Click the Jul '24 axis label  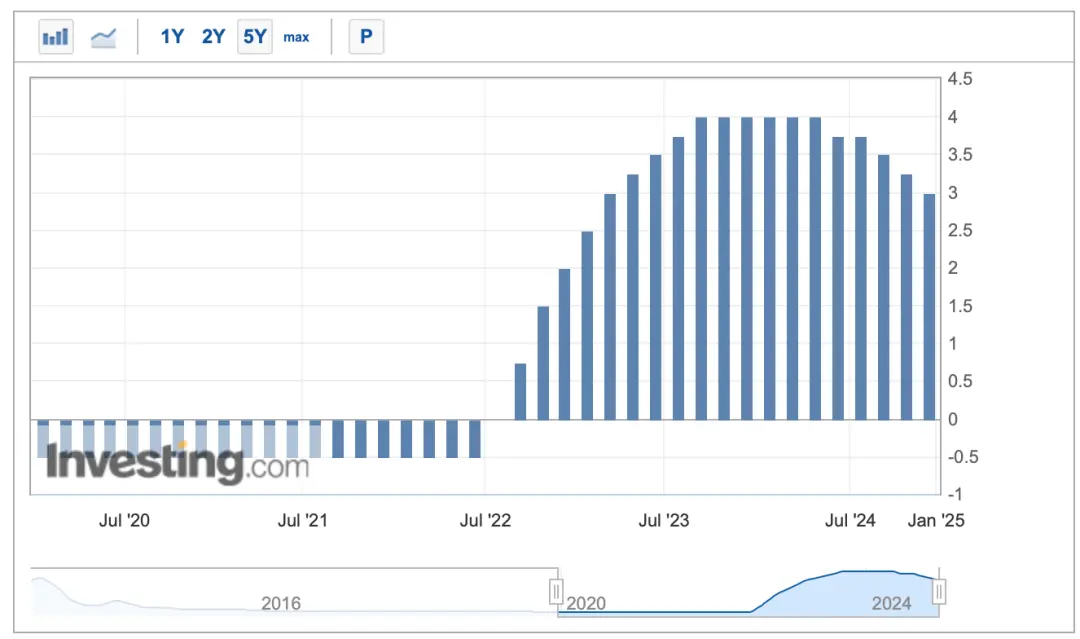tap(850, 521)
